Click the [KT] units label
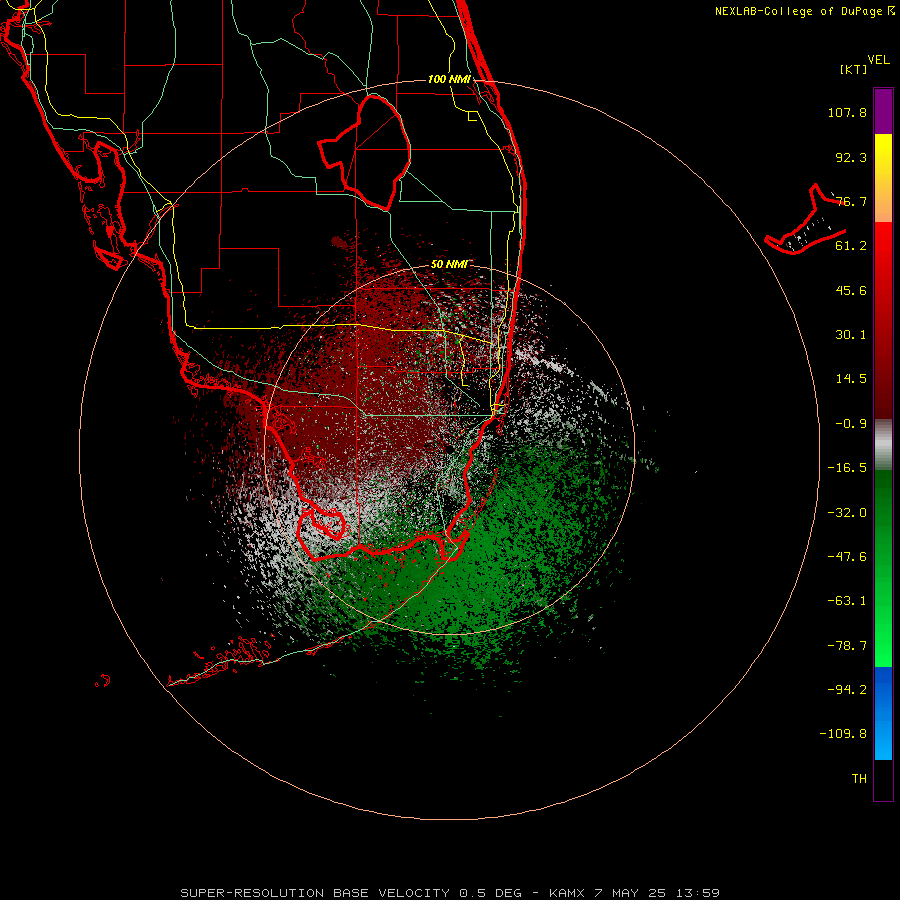 pyautogui.click(x=854, y=69)
